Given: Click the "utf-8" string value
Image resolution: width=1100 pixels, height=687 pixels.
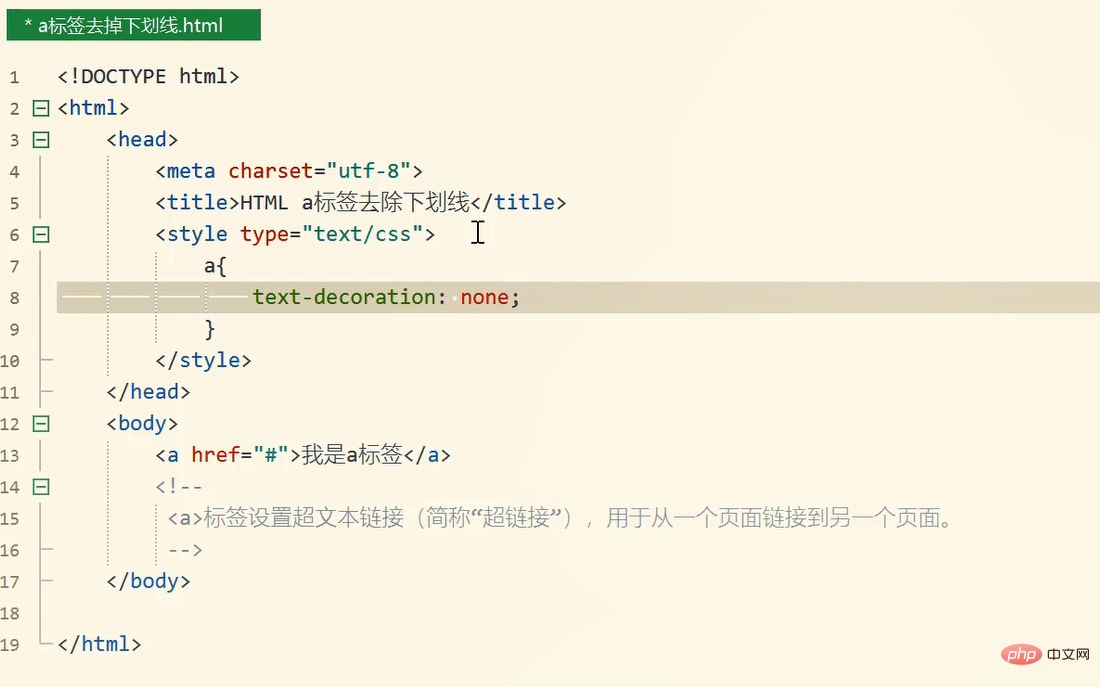Looking at the screenshot, I should click(368, 171).
